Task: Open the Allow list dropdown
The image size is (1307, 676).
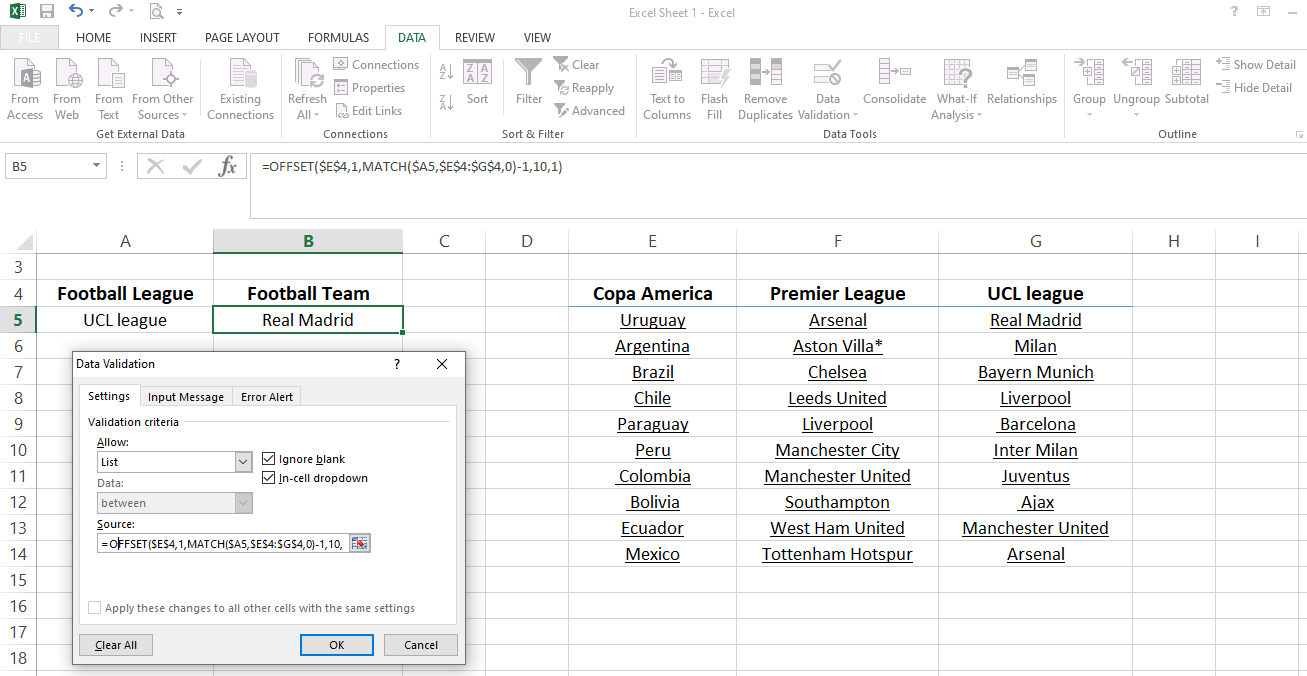Action: pyautogui.click(x=243, y=462)
